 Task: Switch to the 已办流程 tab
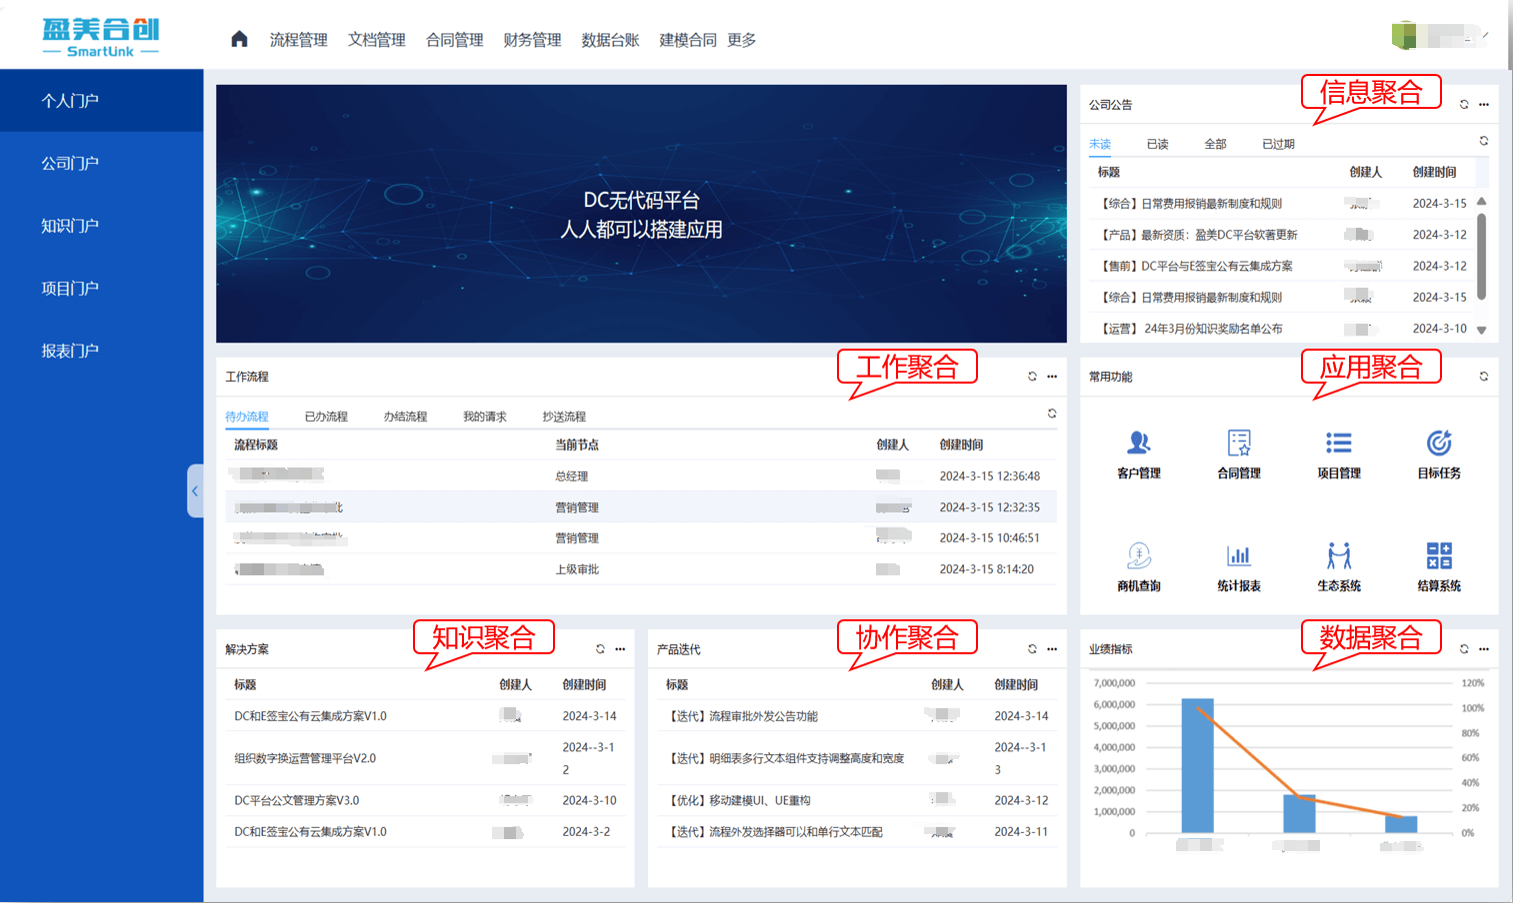coord(326,417)
